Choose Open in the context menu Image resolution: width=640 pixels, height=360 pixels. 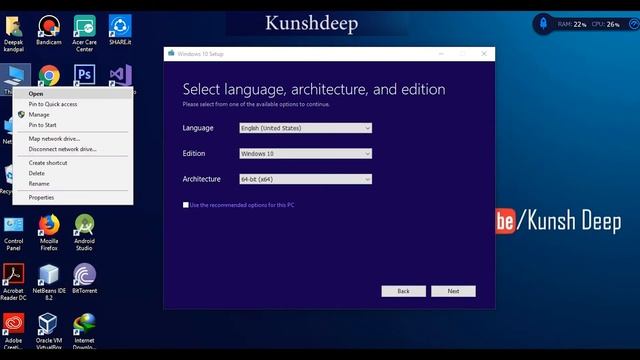click(x=73, y=93)
